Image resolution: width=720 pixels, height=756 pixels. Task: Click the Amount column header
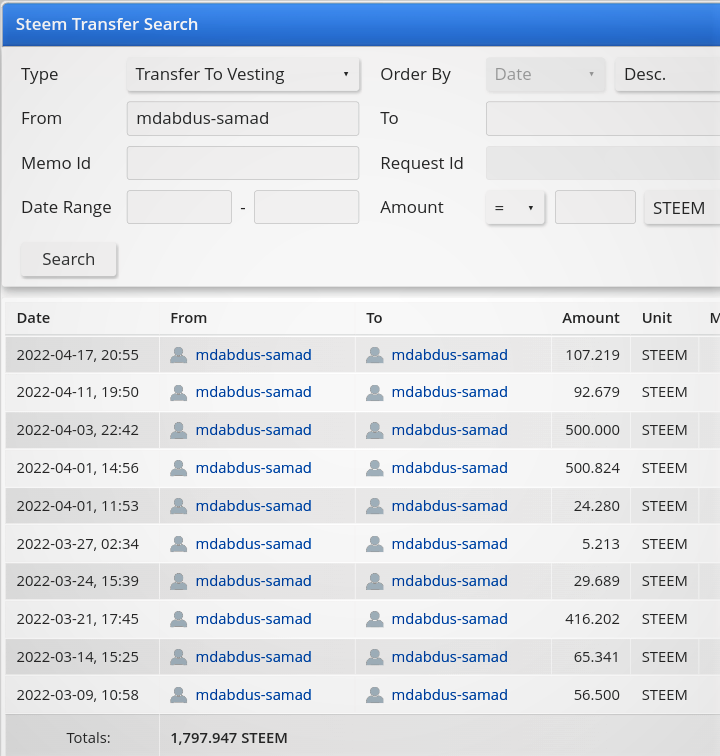click(x=591, y=318)
